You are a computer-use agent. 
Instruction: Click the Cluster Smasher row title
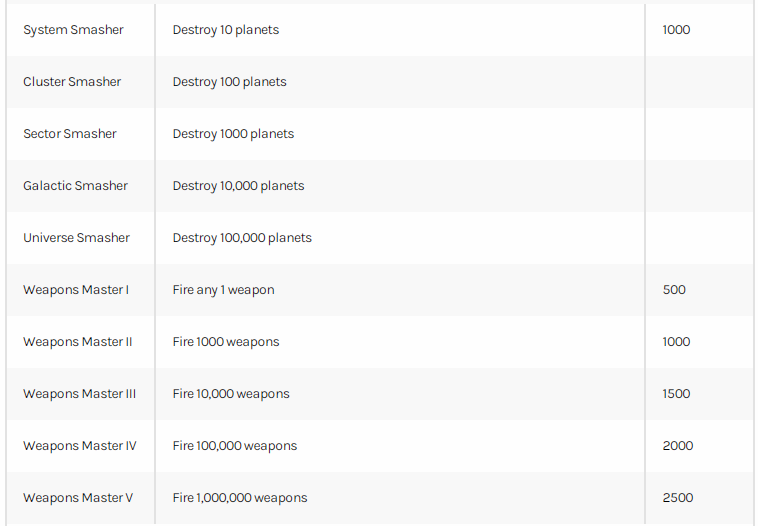click(72, 82)
